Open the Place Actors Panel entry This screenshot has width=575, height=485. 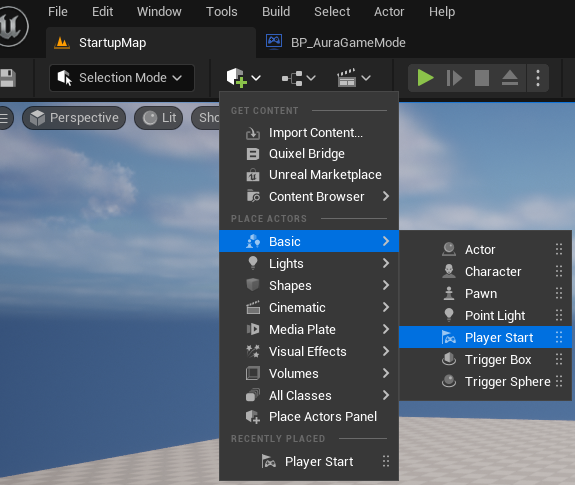[309, 417]
